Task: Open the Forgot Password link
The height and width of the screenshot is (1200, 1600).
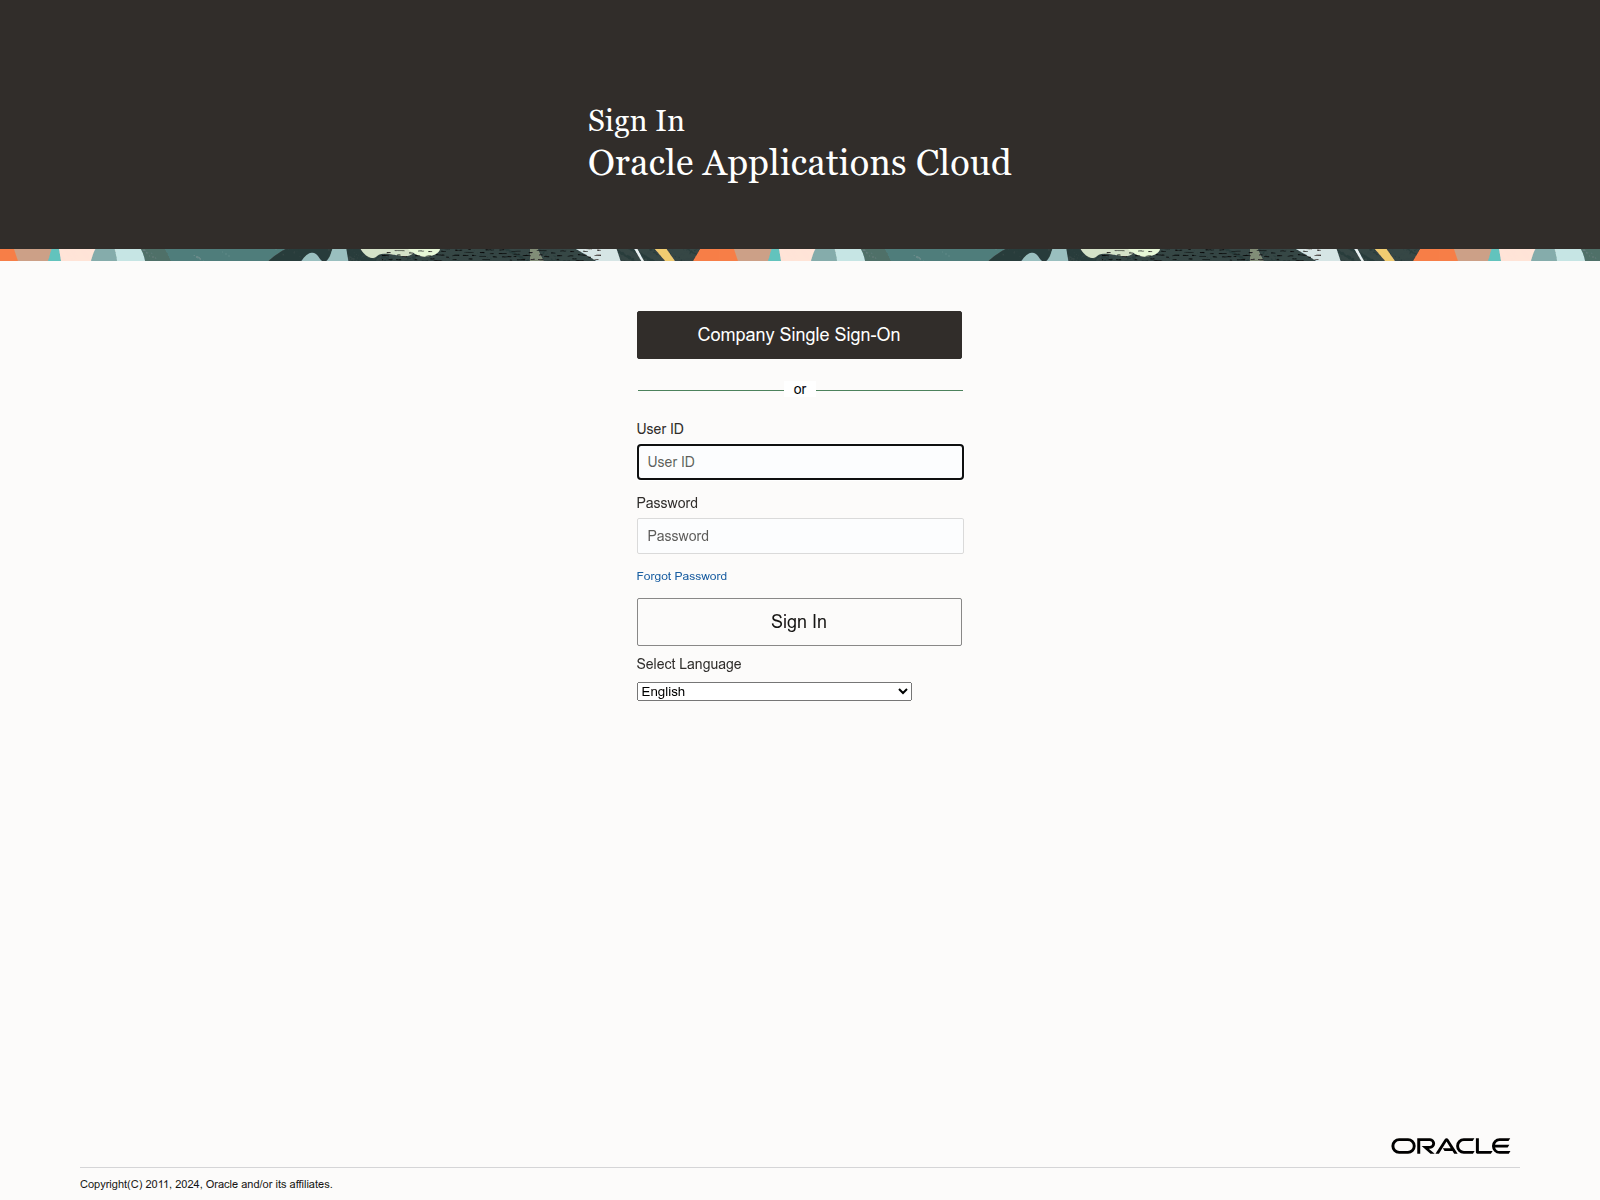Action: click(x=682, y=576)
